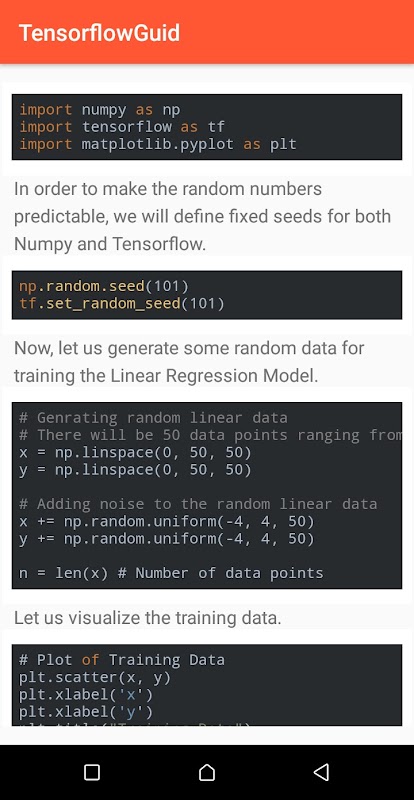Tap the Android back triangle icon
This screenshot has height=800, width=414.
click(321, 772)
